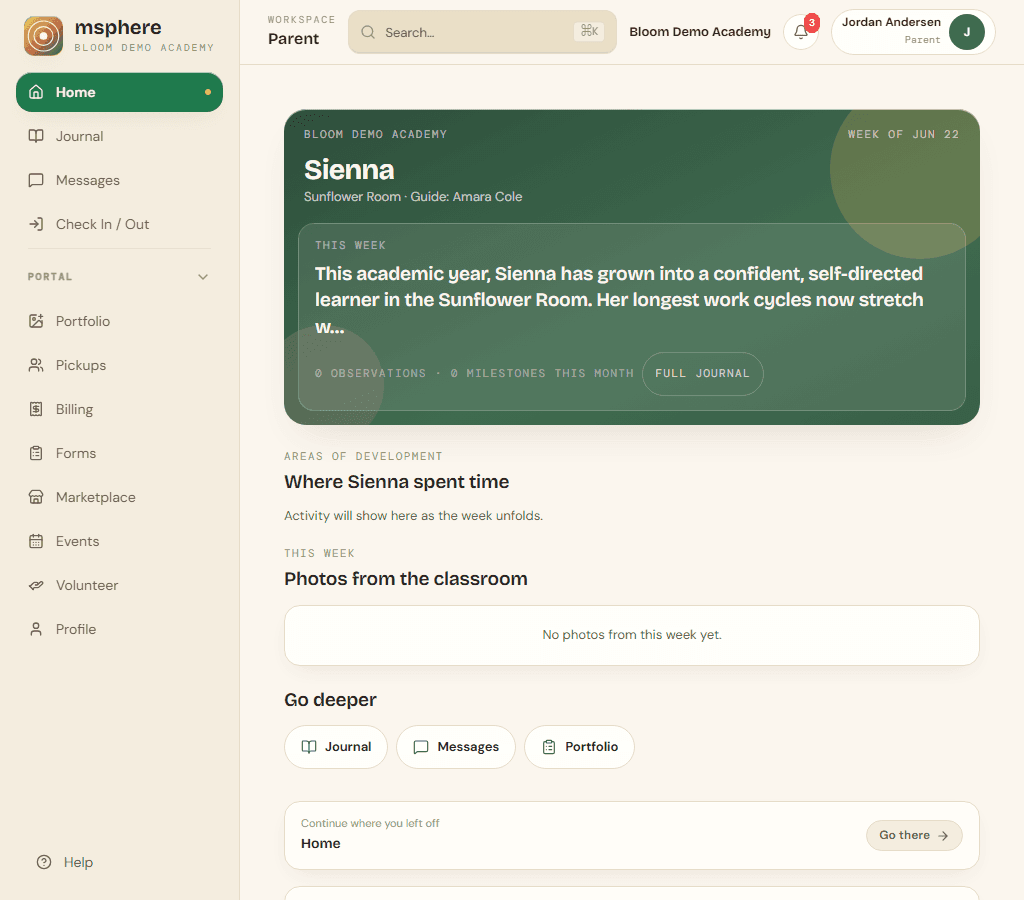
Task: Click the msphere logo icon
Action: (x=43, y=36)
